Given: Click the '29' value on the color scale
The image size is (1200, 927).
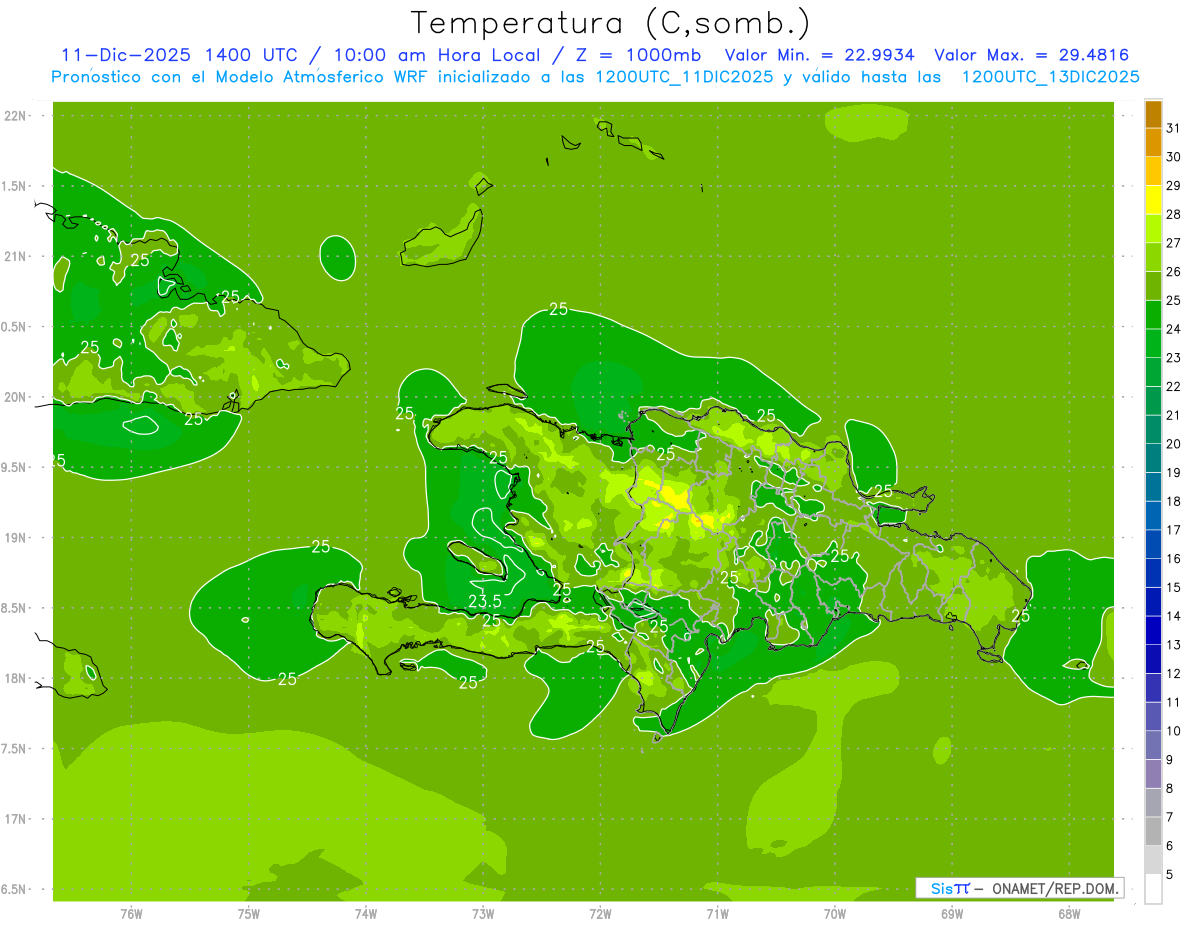Looking at the screenshot, I should point(1173,185).
